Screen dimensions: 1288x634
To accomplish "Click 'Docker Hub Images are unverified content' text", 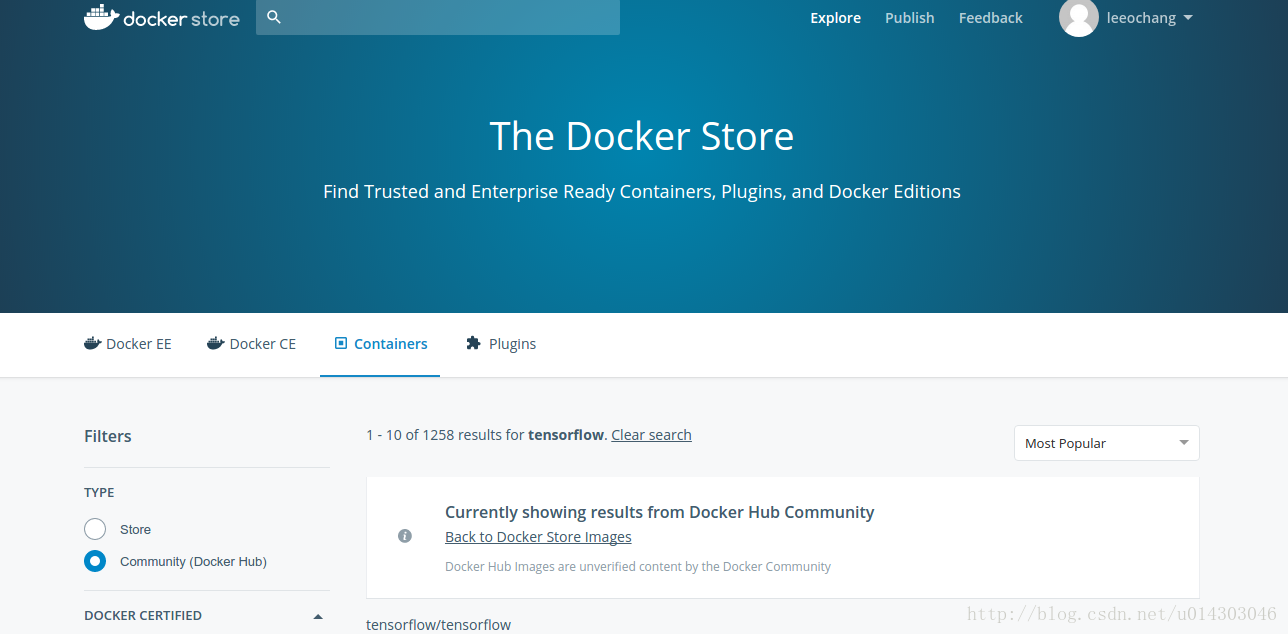I will click(638, 566).
